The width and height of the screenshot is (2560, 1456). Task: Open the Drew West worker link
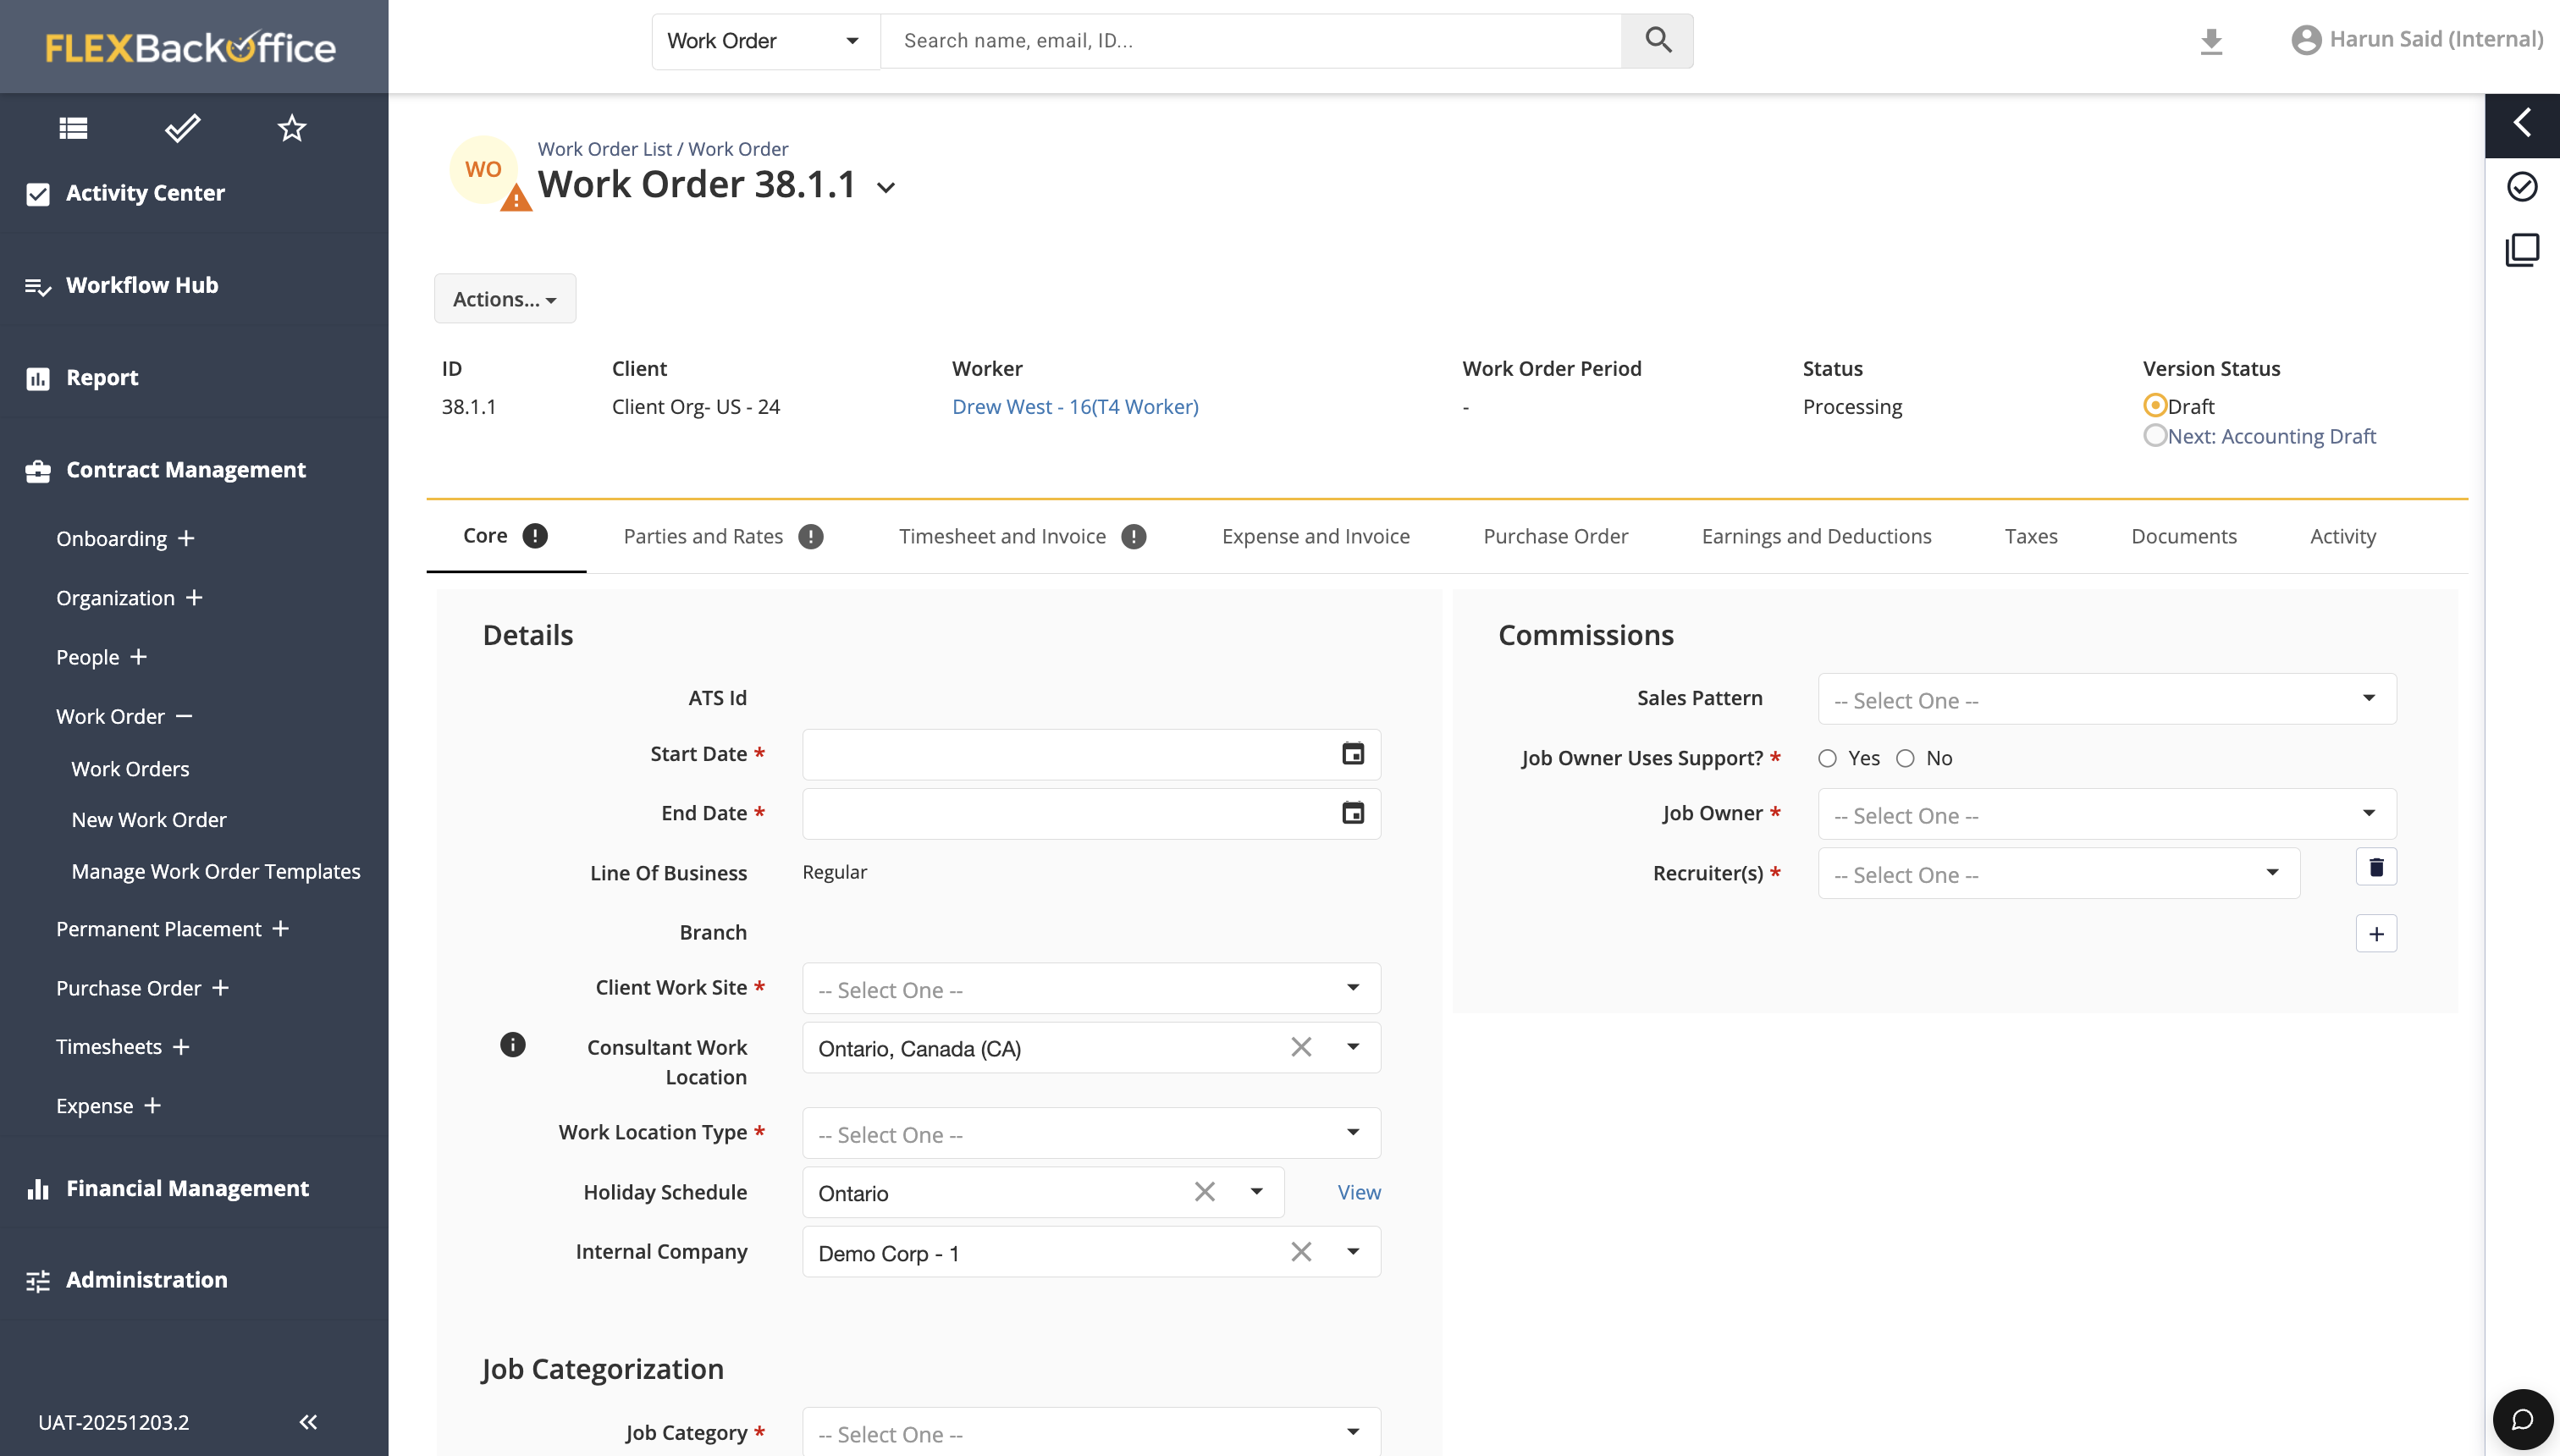[1074, 407]
